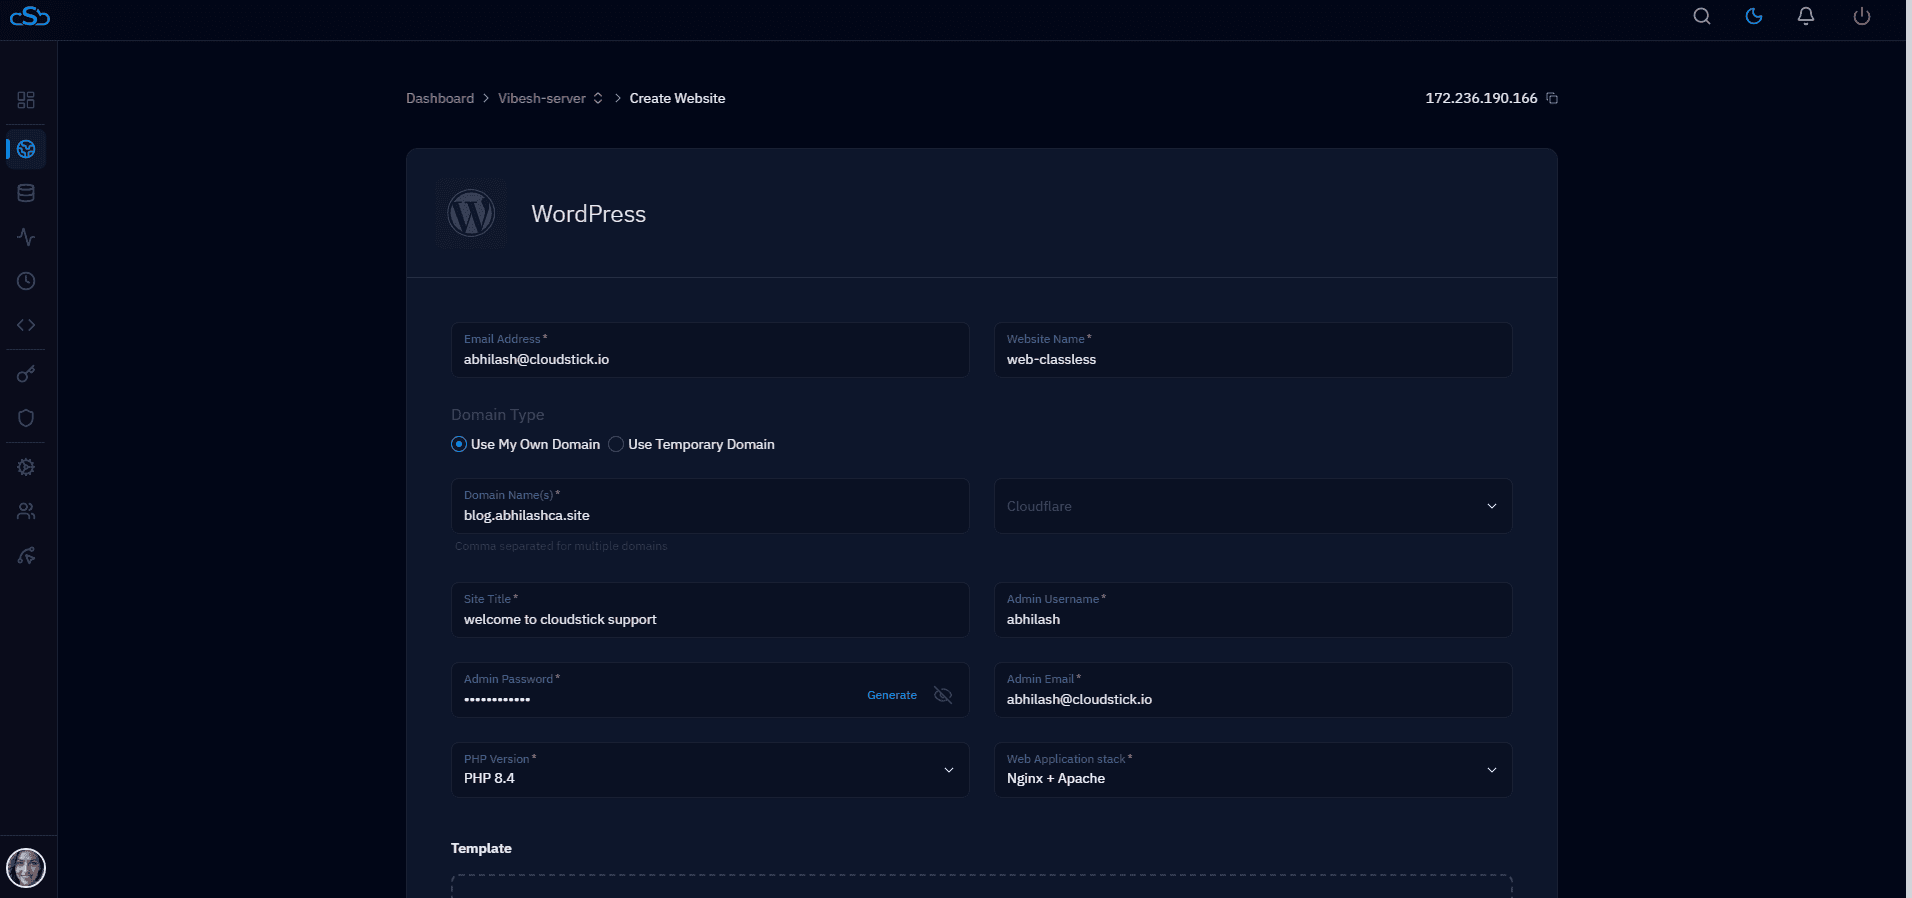
Task: Open notifications bell
Action: point(1806,16)
